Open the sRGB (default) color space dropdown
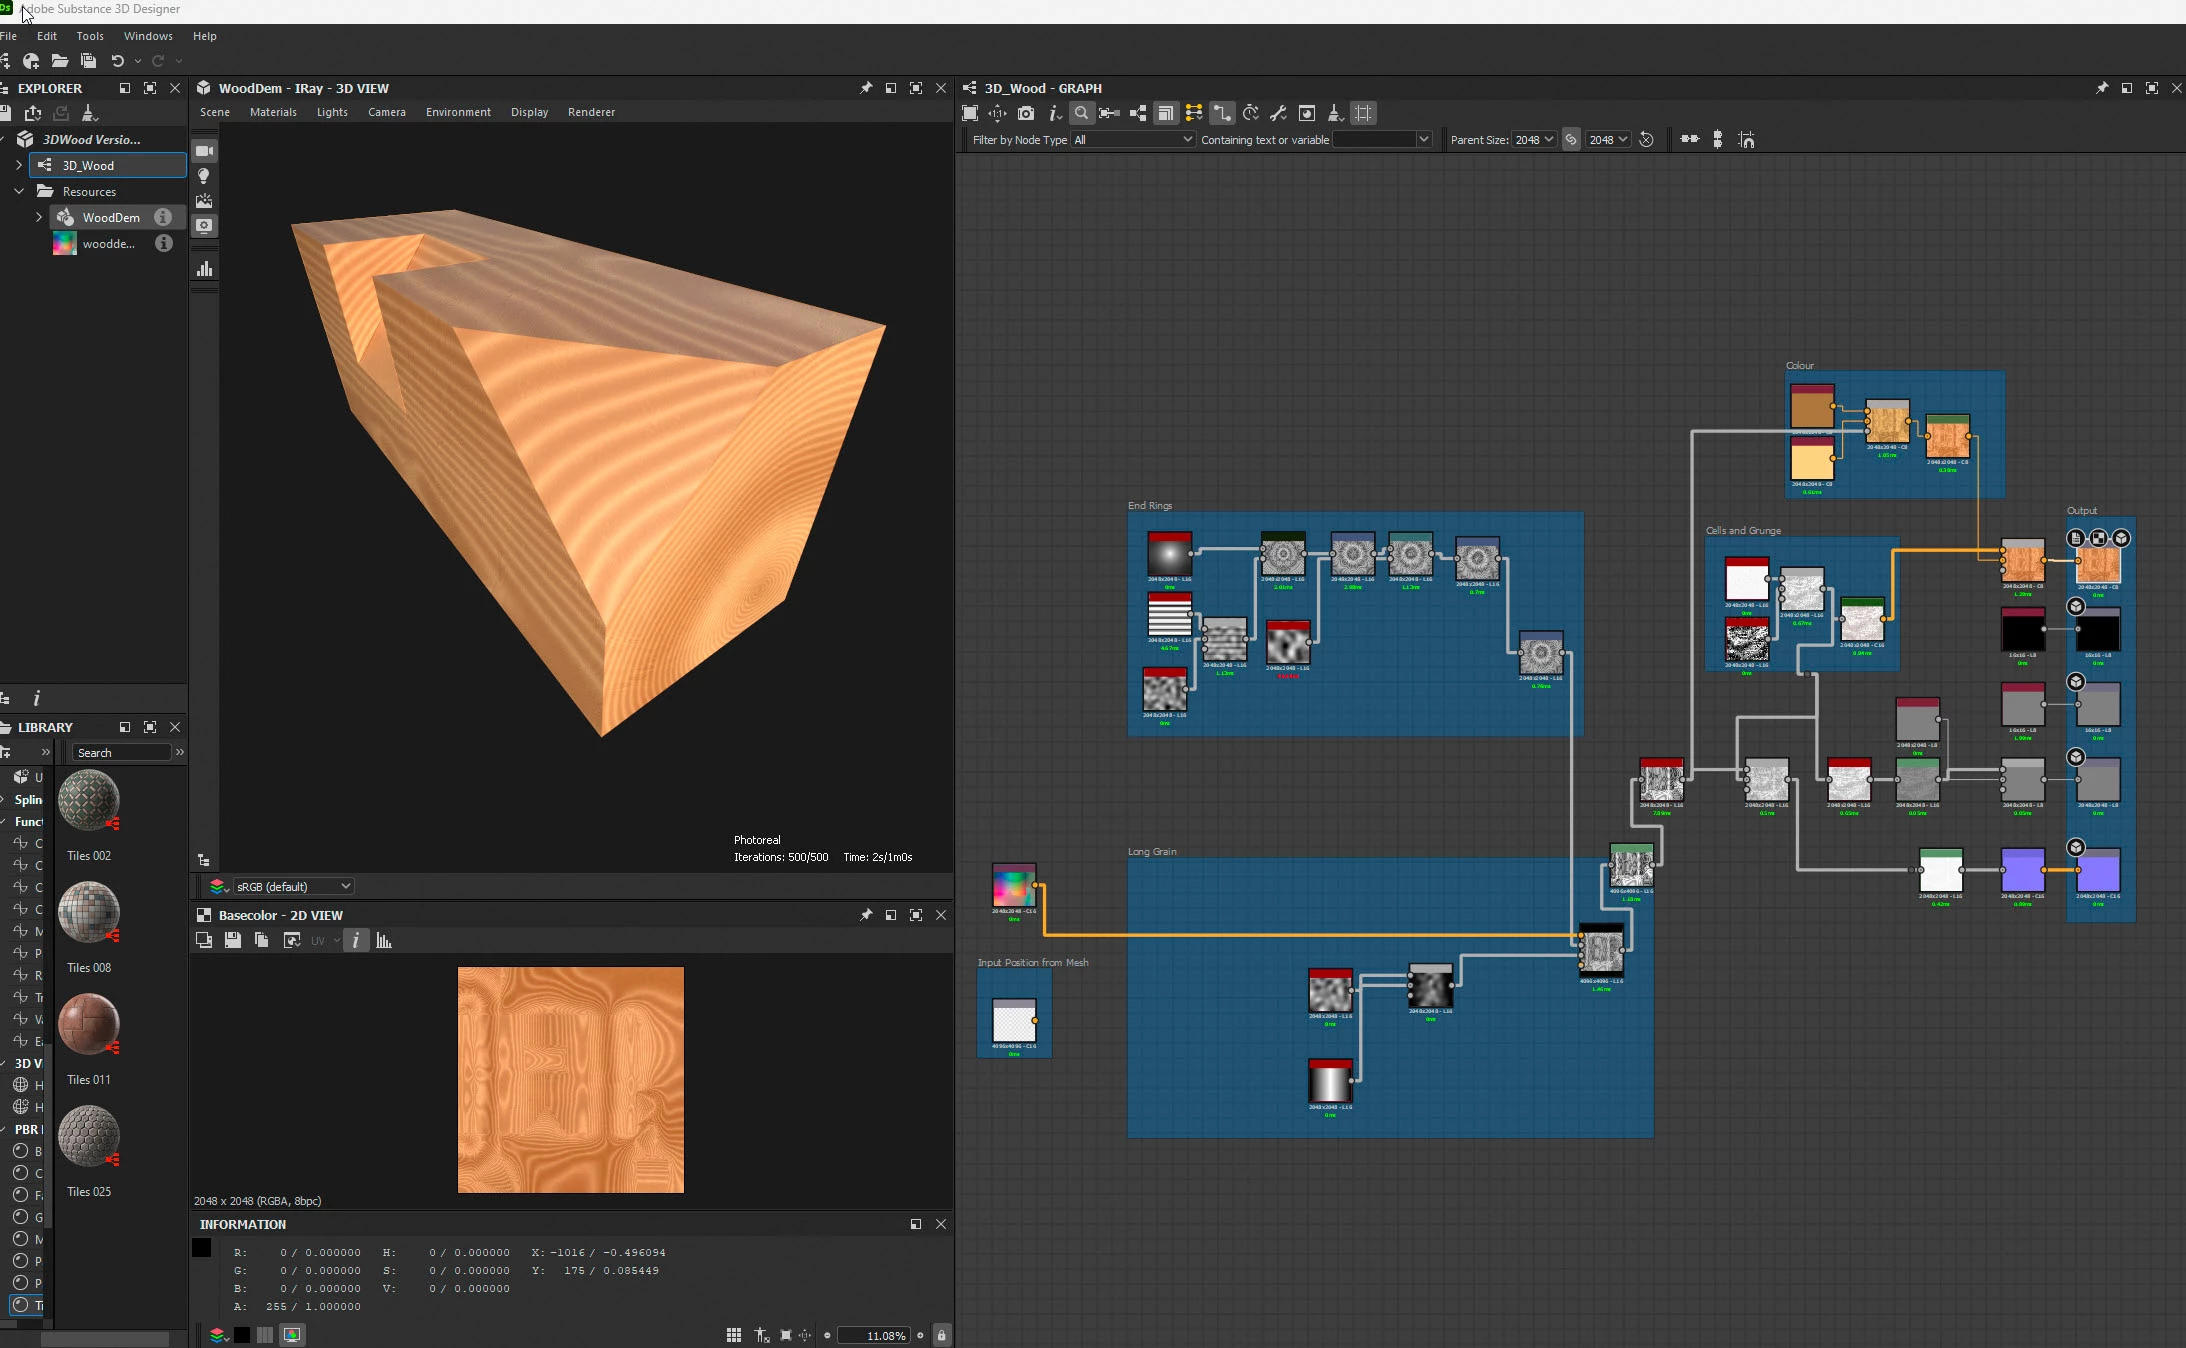 click(x=293, y=886)
